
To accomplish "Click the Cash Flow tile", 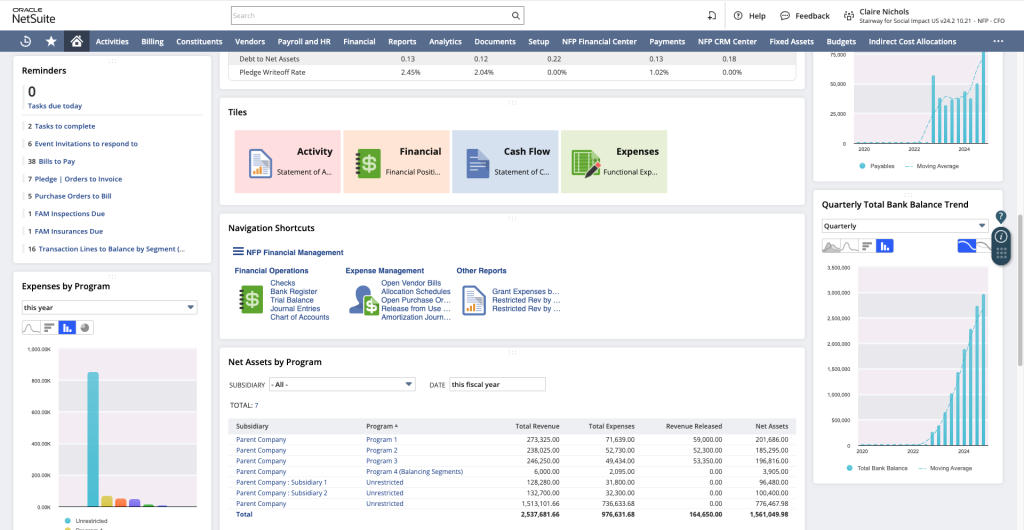I will pos(505,161).
